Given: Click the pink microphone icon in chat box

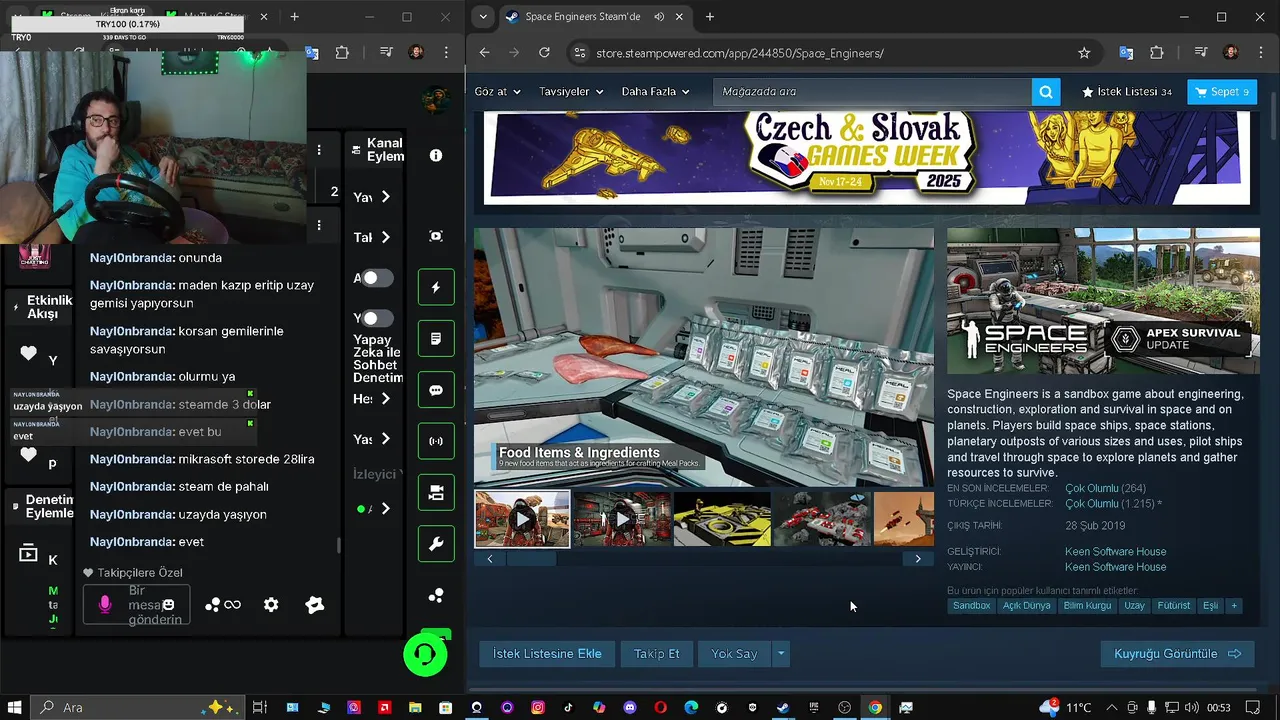Looking at the screenshot, I should tap(105, 605).
